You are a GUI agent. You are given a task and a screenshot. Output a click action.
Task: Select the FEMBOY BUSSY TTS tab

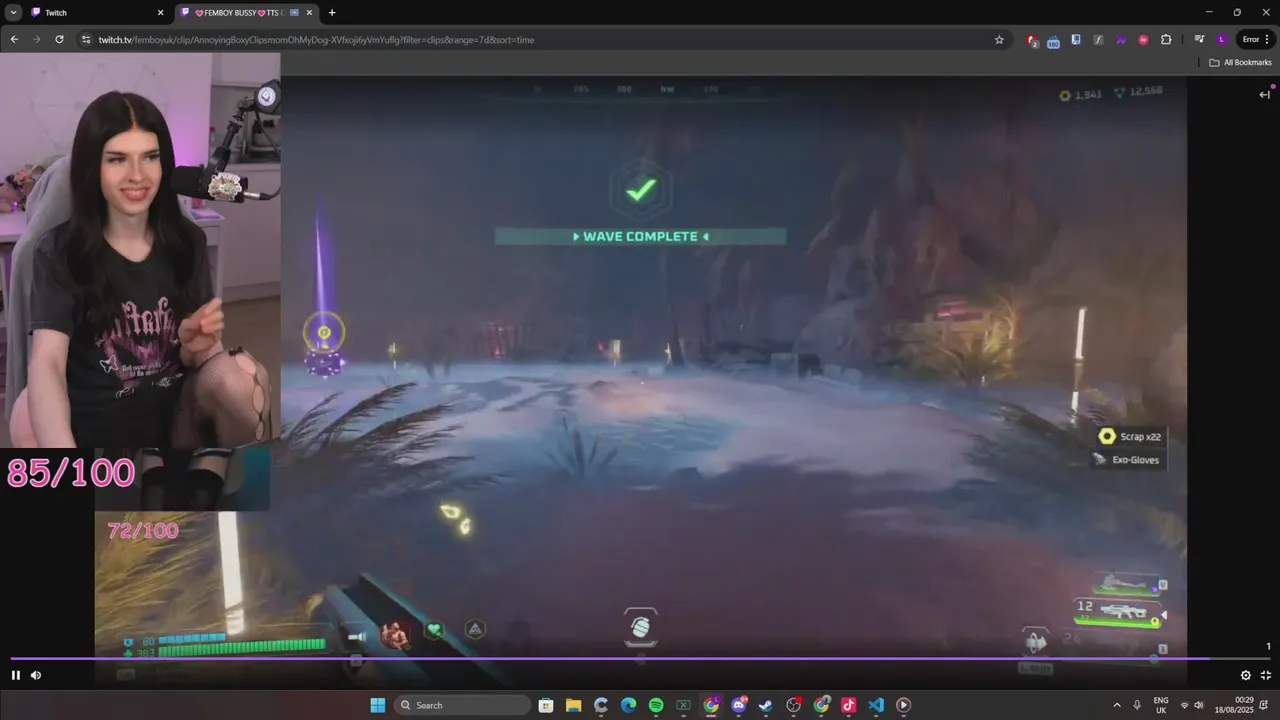pos(246,12)
